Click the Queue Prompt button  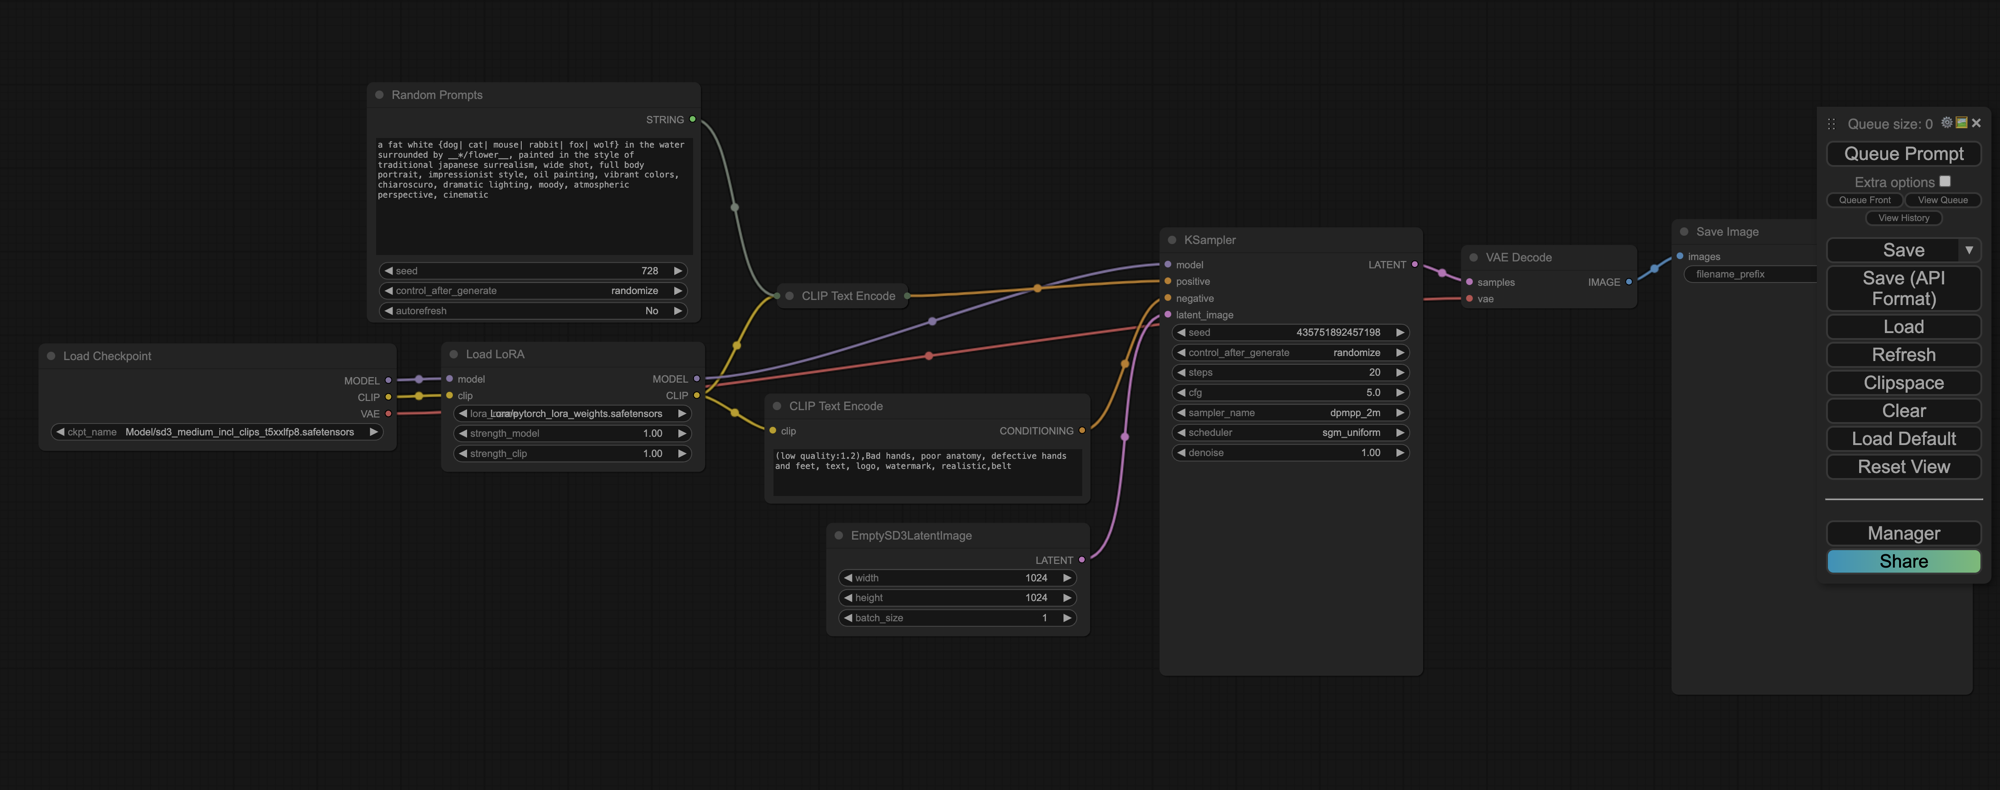pos(1903,154)
